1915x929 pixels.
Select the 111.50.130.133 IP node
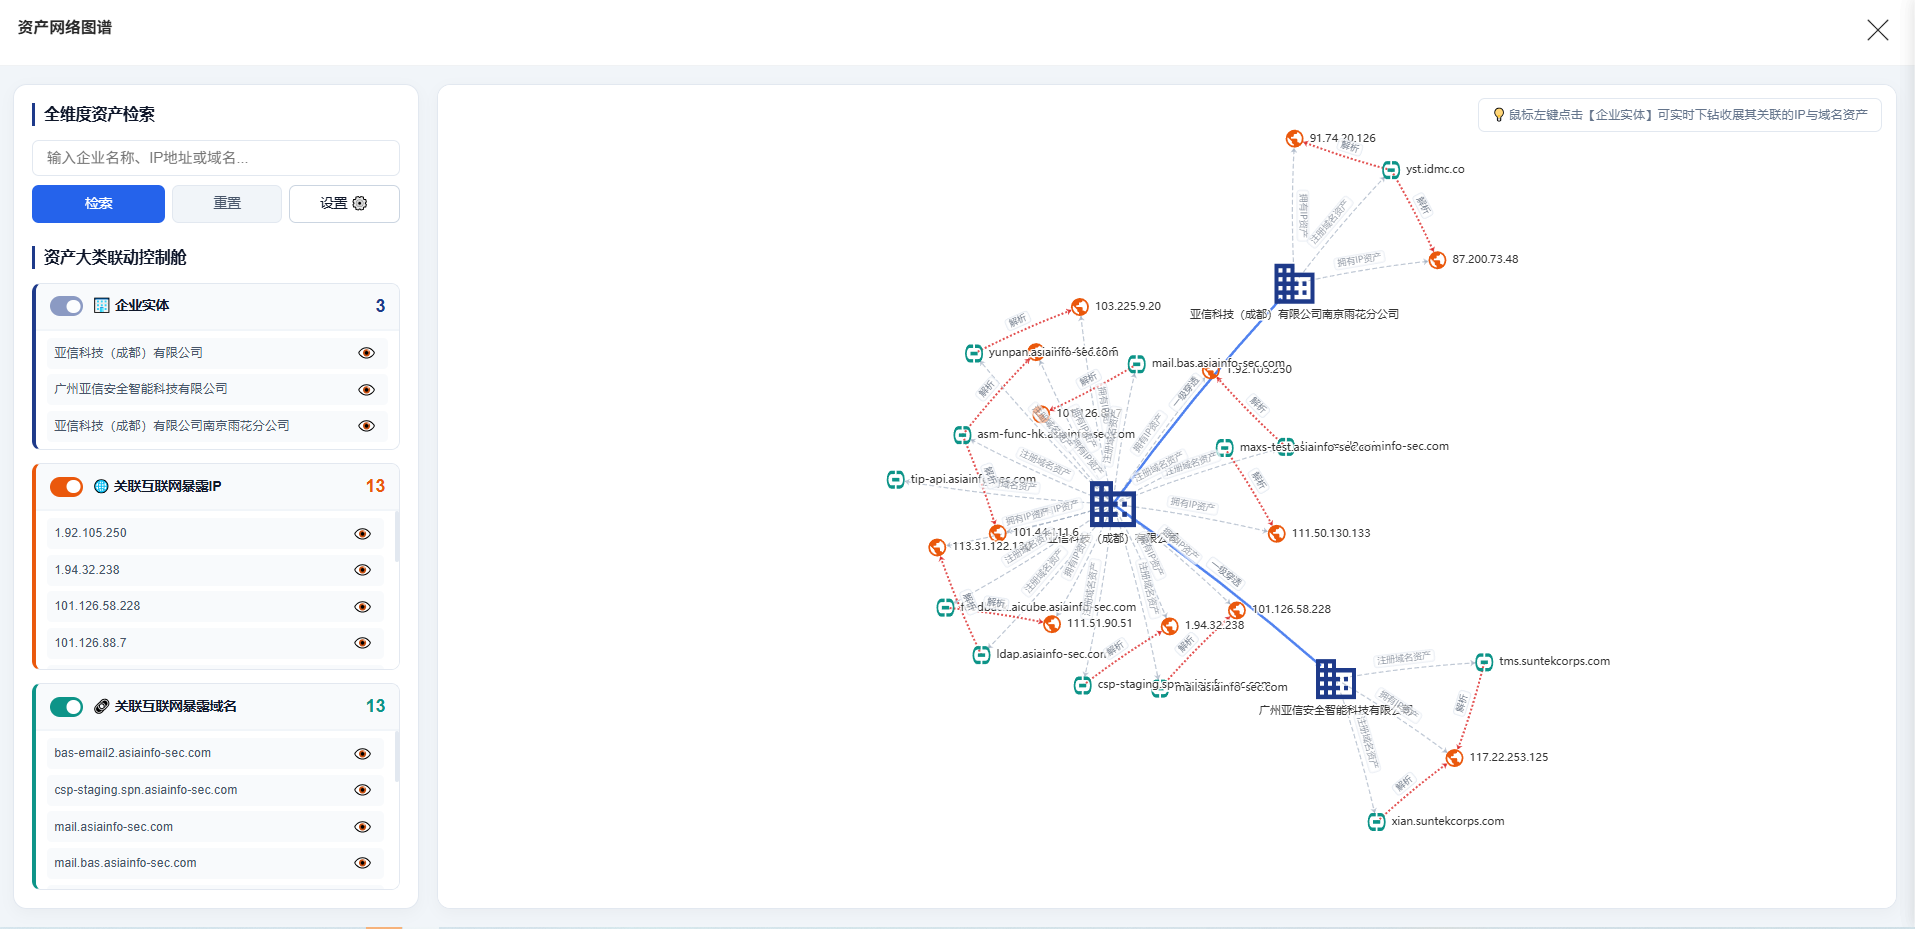[x=1277, y=533]
